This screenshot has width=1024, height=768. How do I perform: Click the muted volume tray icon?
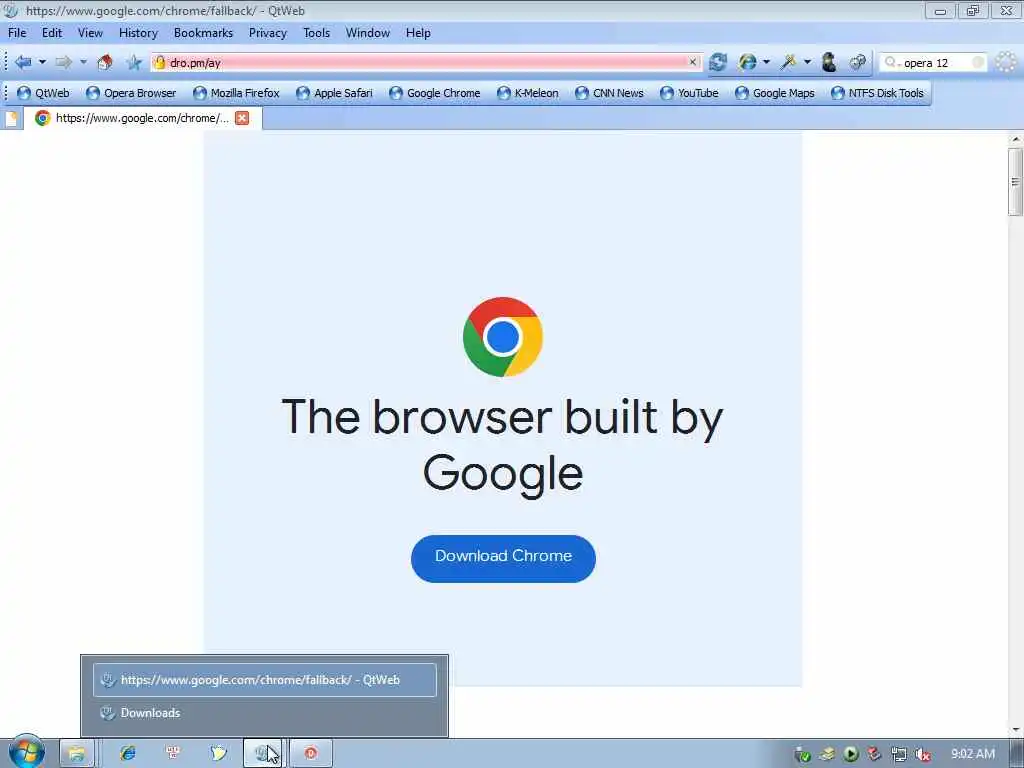pyautogui.click(x=923, y=755)
